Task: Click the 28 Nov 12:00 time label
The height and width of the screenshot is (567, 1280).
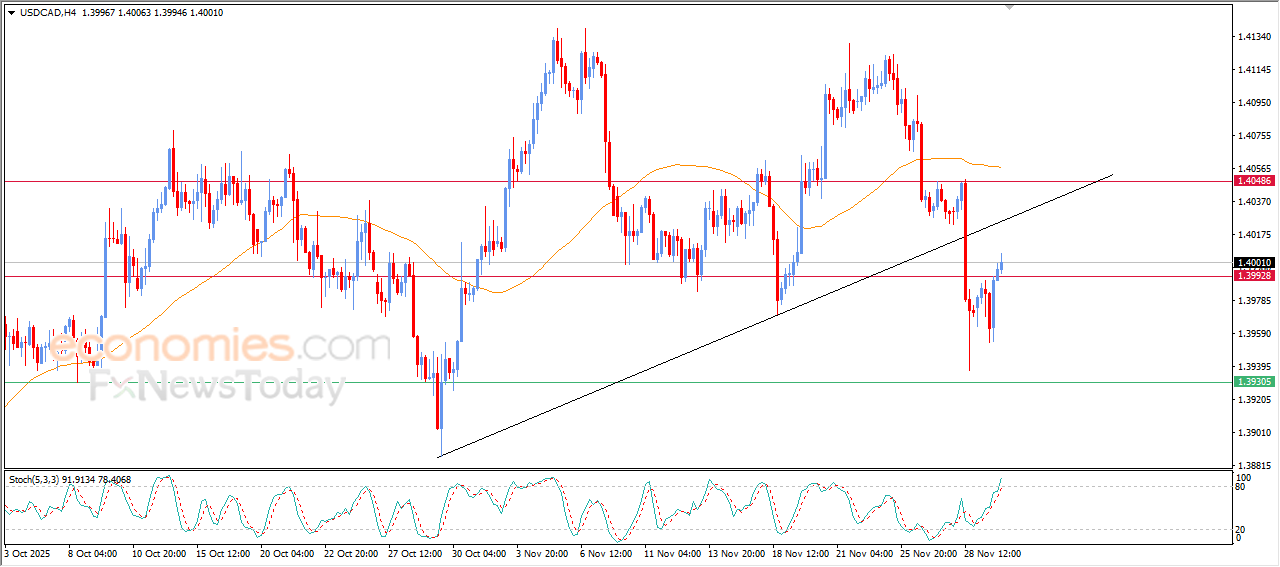Action: [x=992, y=553]
